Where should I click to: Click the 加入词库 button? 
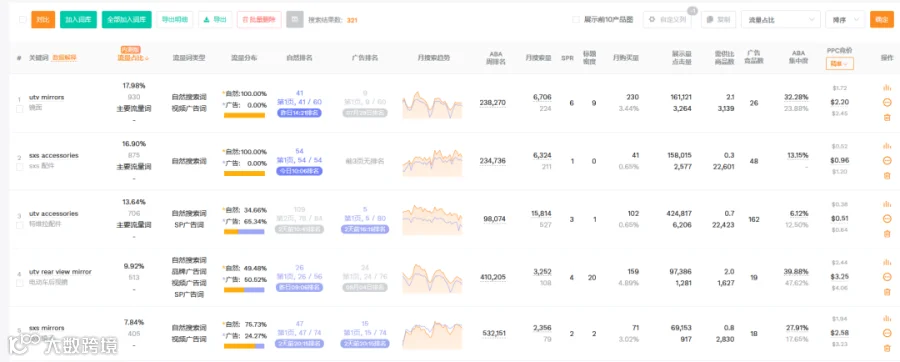[x=79, y=20]
